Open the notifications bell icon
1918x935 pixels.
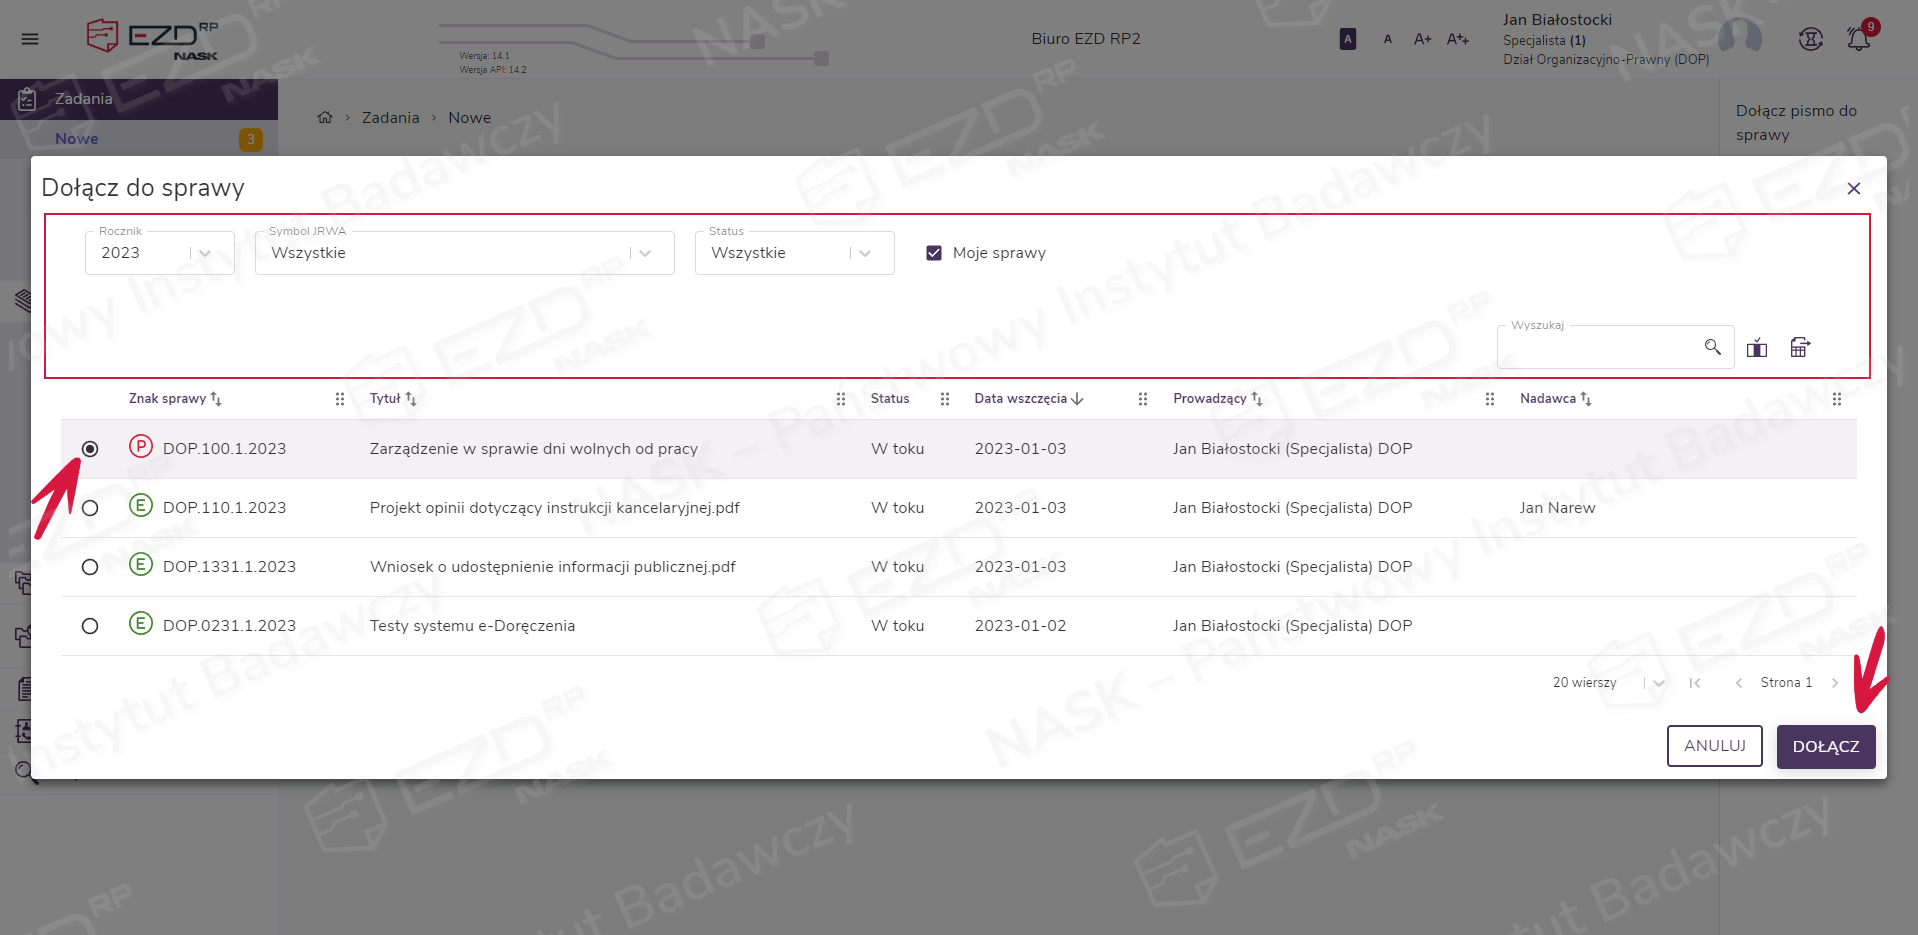[1858, 39]
